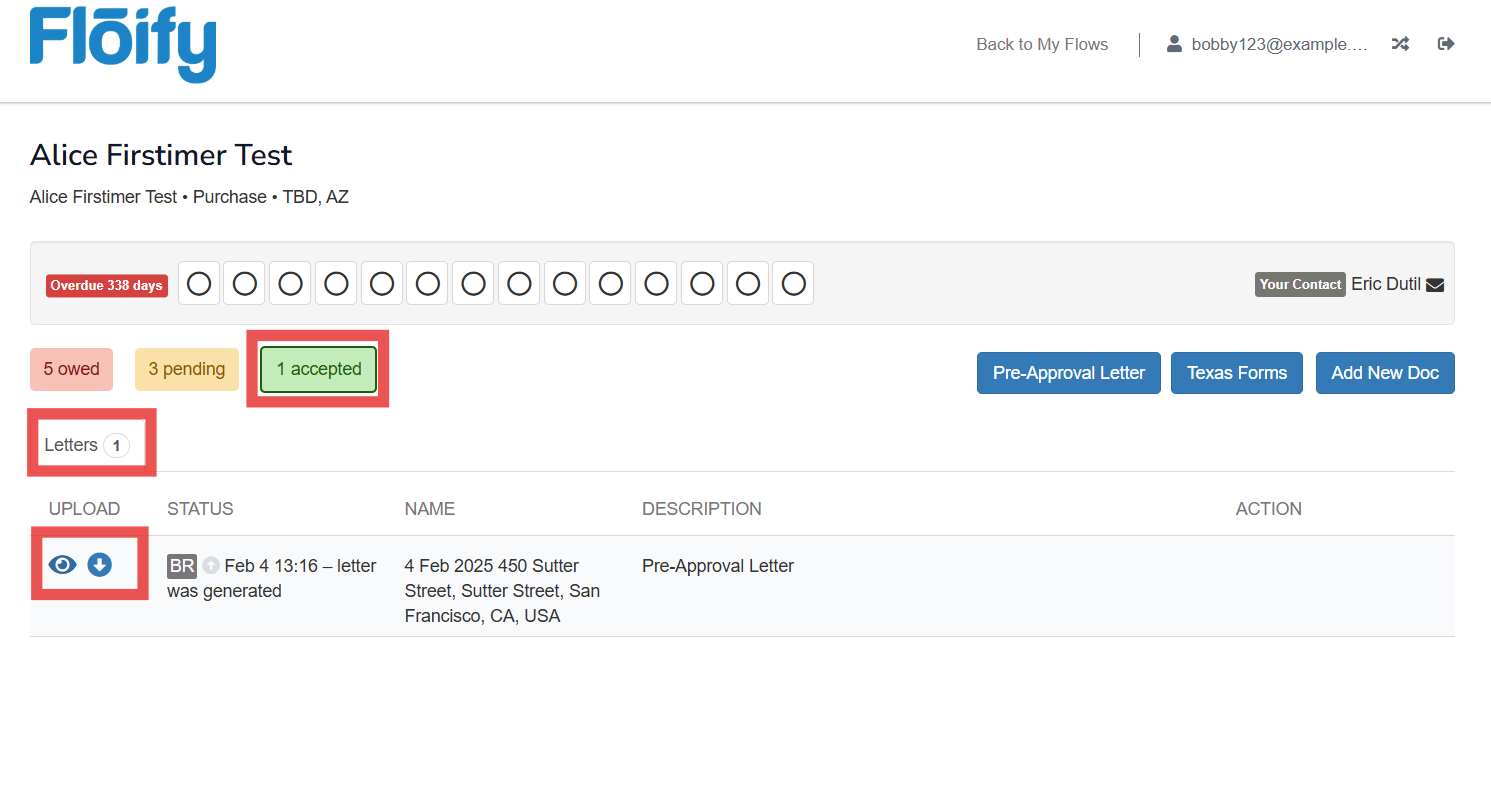
Task: Click the Pre-Approval Letter button
Action: pyautogui.click(x=1068, y=373)
